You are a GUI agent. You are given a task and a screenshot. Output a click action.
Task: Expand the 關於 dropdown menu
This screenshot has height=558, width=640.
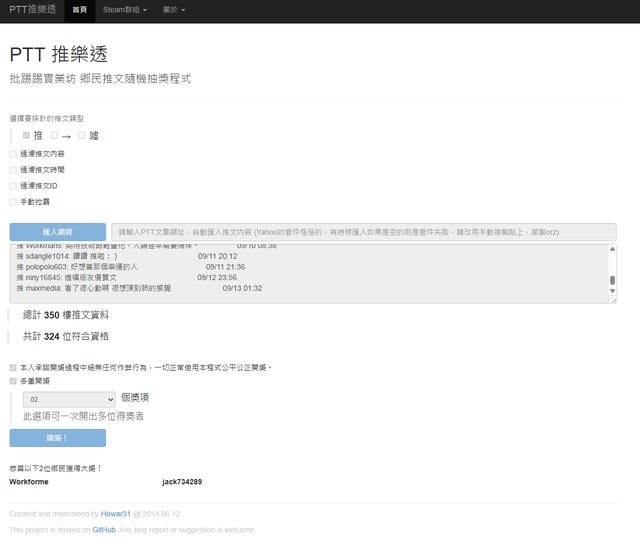[x=174, y=11]
